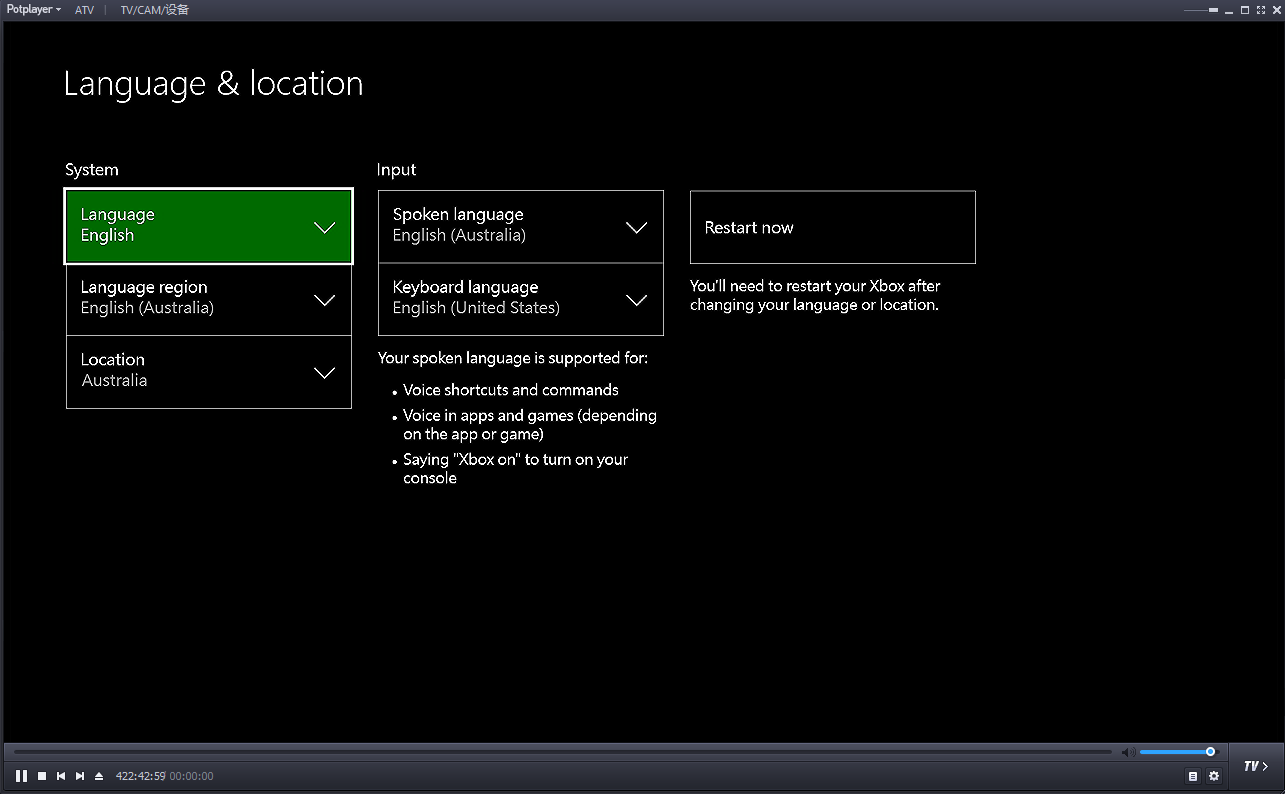Click the eject/open file icon
1285x794 pixels.
pyautogui.click(x=99, y=776)
